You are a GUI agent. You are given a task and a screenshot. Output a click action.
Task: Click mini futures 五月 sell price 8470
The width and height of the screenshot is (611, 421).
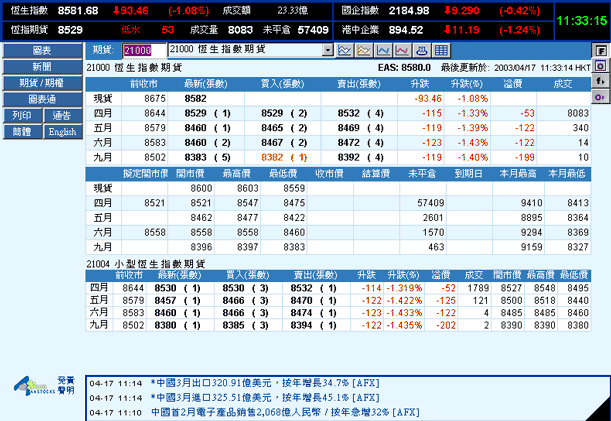tap(301, 301)
